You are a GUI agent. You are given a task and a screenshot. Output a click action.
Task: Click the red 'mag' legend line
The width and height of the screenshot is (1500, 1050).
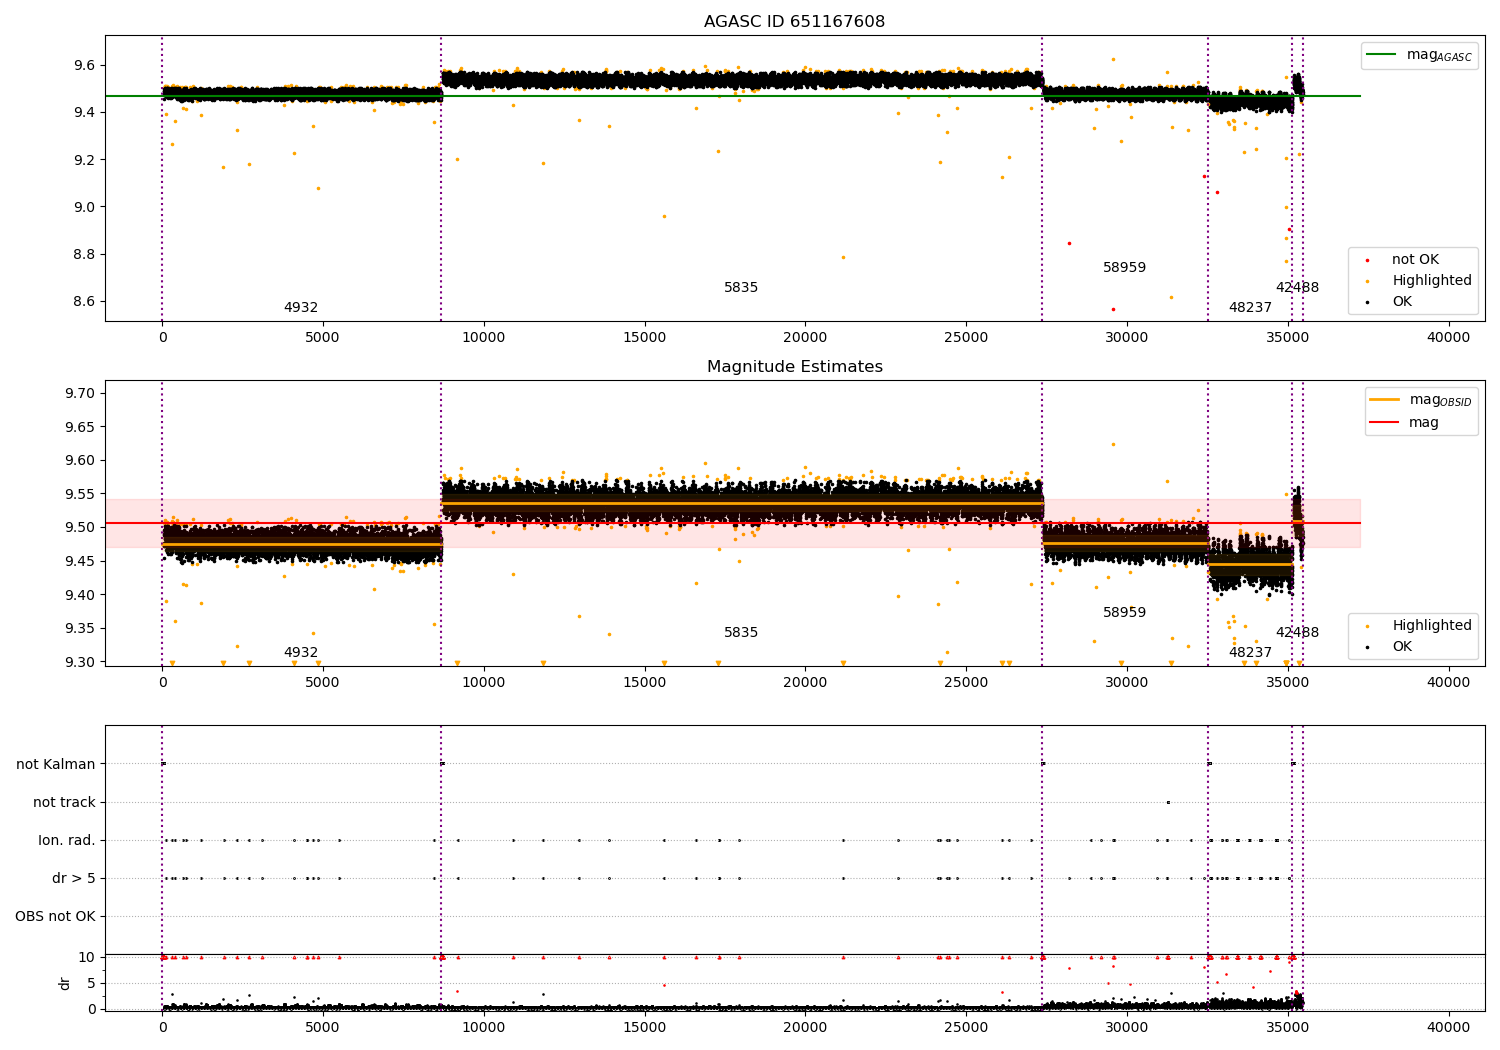coord(1384,423)
